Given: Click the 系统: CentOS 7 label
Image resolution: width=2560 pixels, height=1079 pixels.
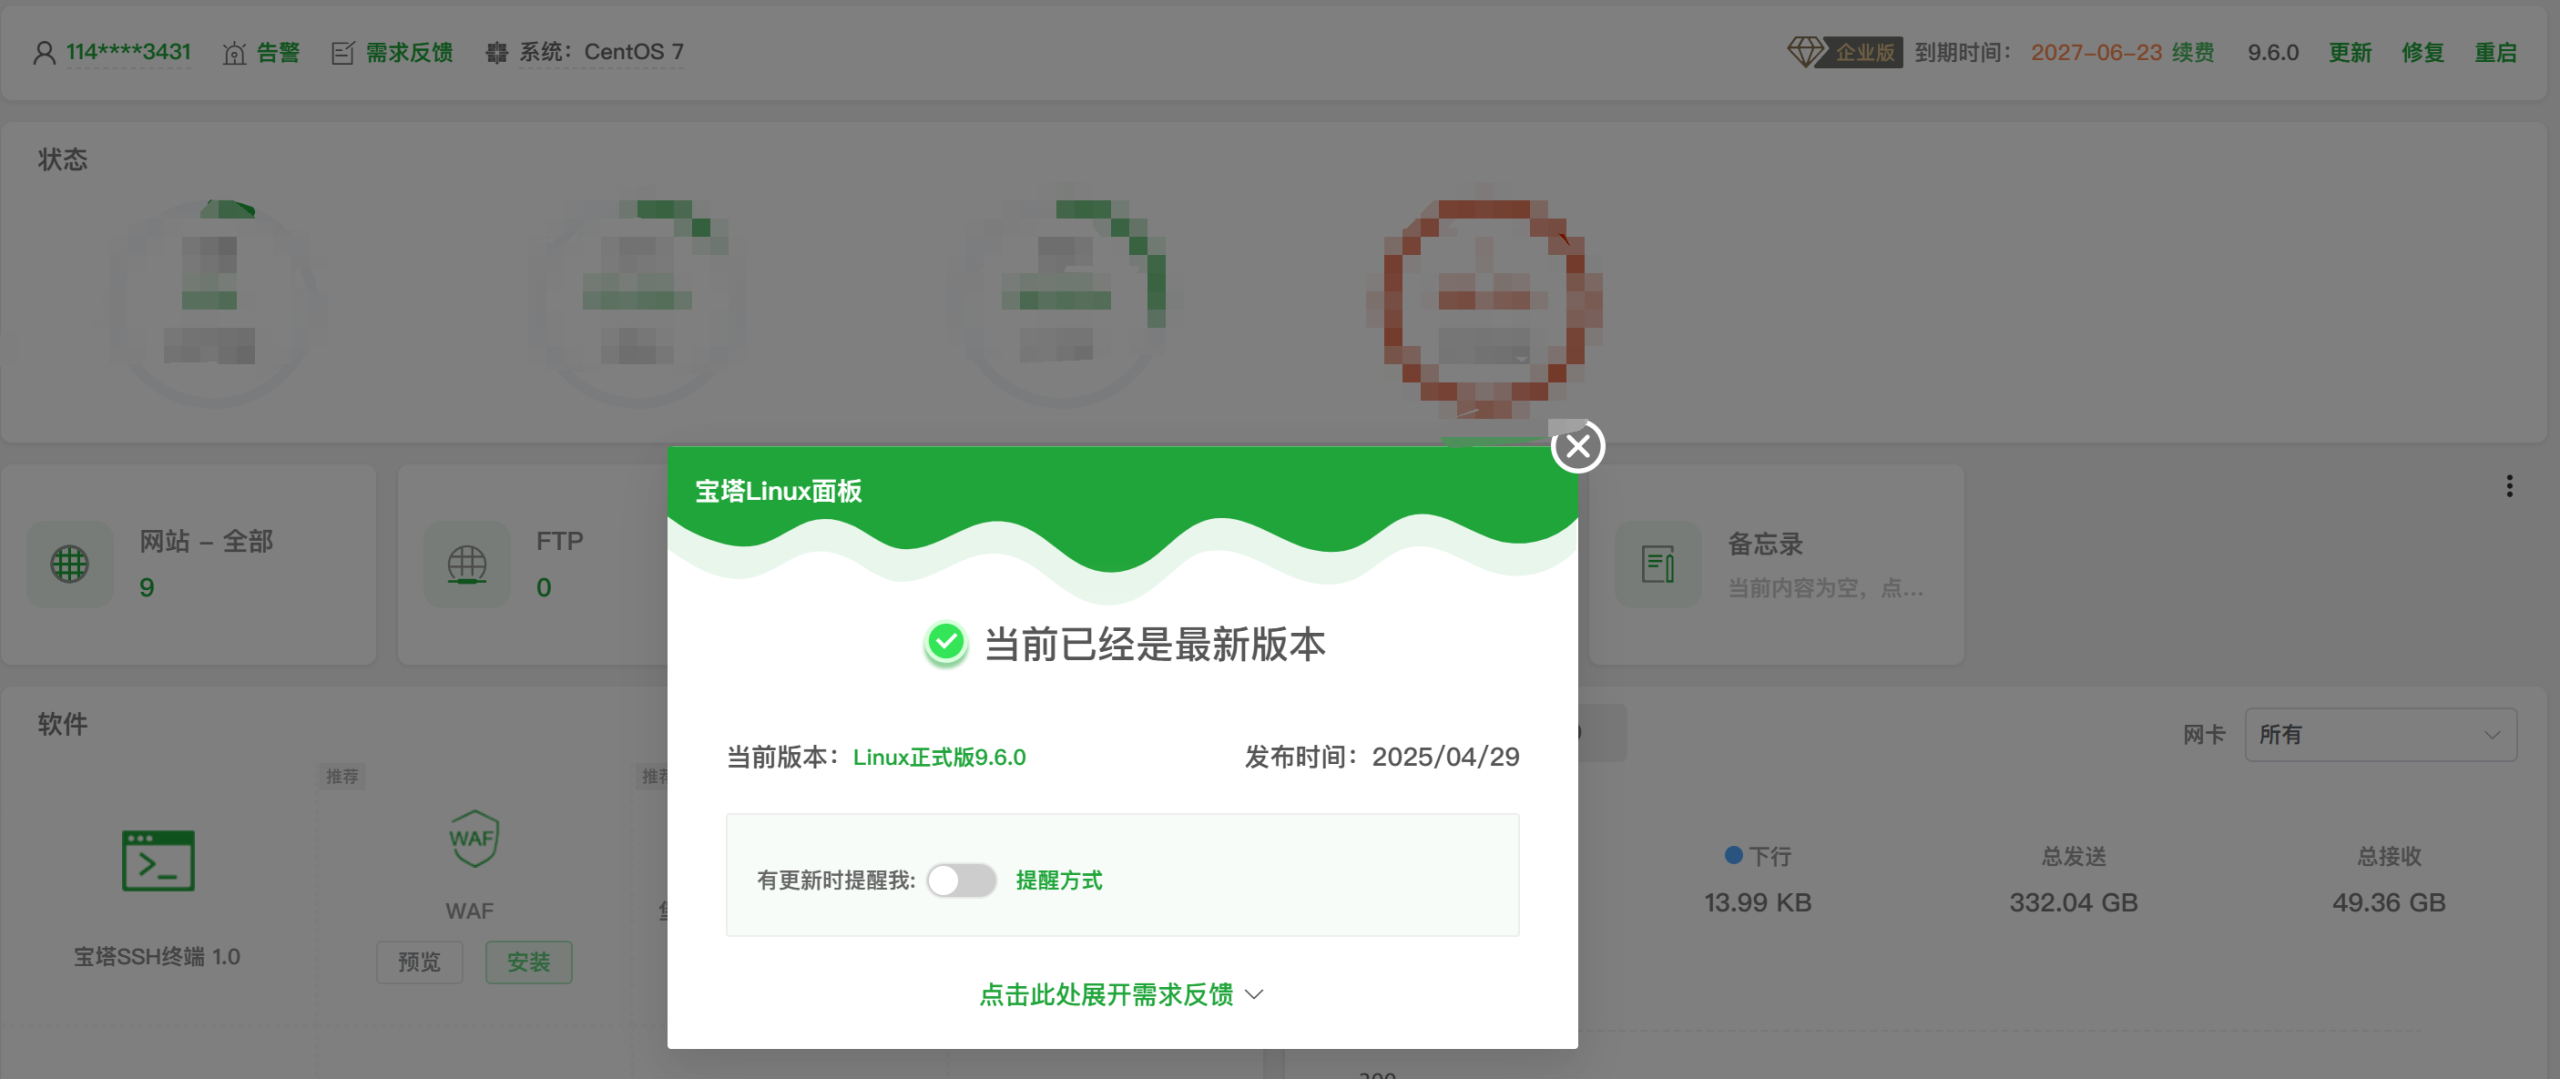Looking at the screenshot, I should [x=601, y=52].
